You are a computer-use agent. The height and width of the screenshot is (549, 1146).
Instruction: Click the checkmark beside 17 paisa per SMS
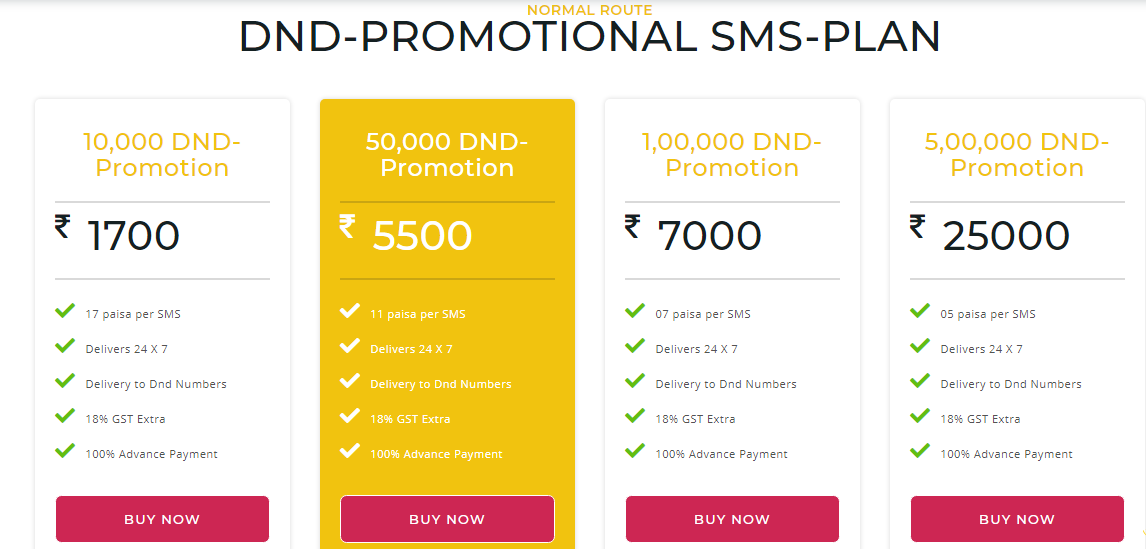click(65, 311)
